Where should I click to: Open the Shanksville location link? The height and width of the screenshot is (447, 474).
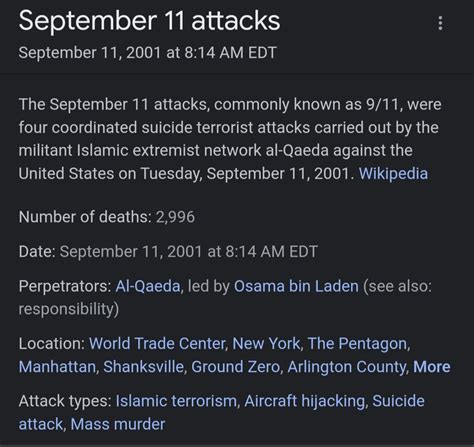pyautogui.click(x=143, y=367)
